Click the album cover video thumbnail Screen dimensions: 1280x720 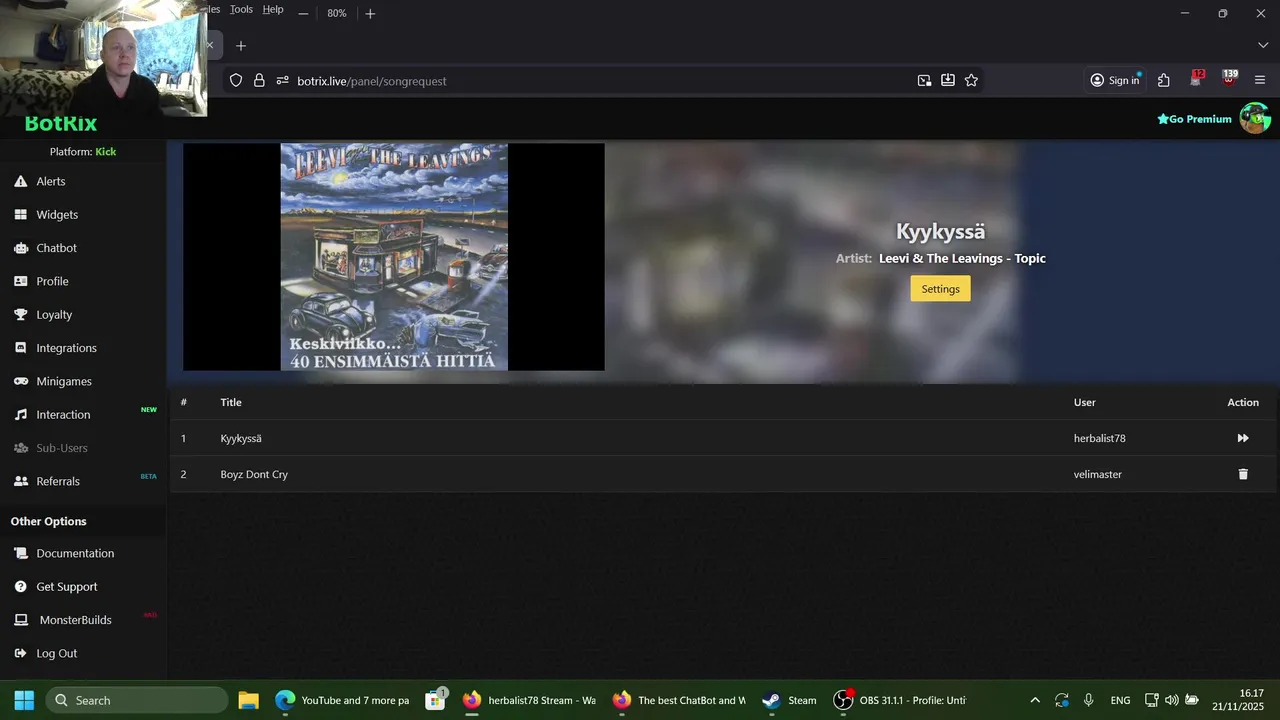(x=394, y=257)
